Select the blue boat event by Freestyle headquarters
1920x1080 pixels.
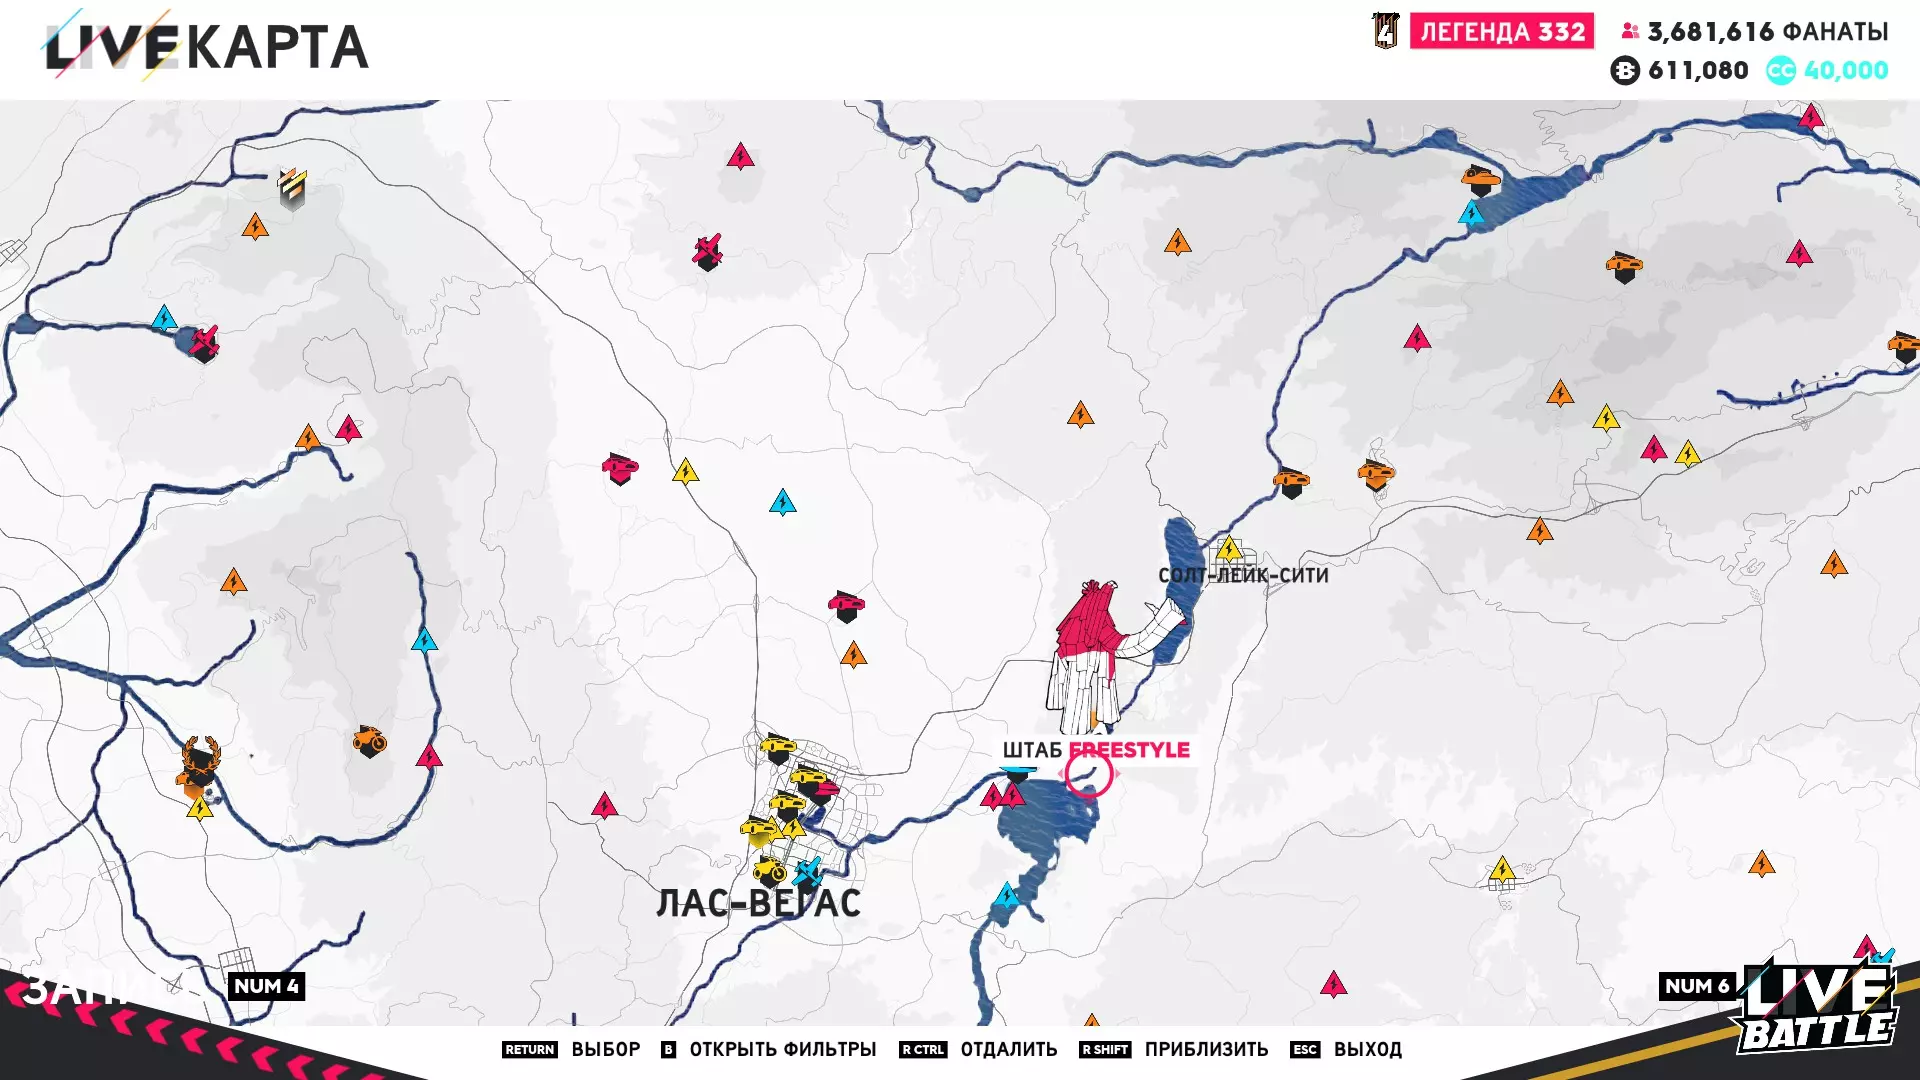(x=1018, y=773)
